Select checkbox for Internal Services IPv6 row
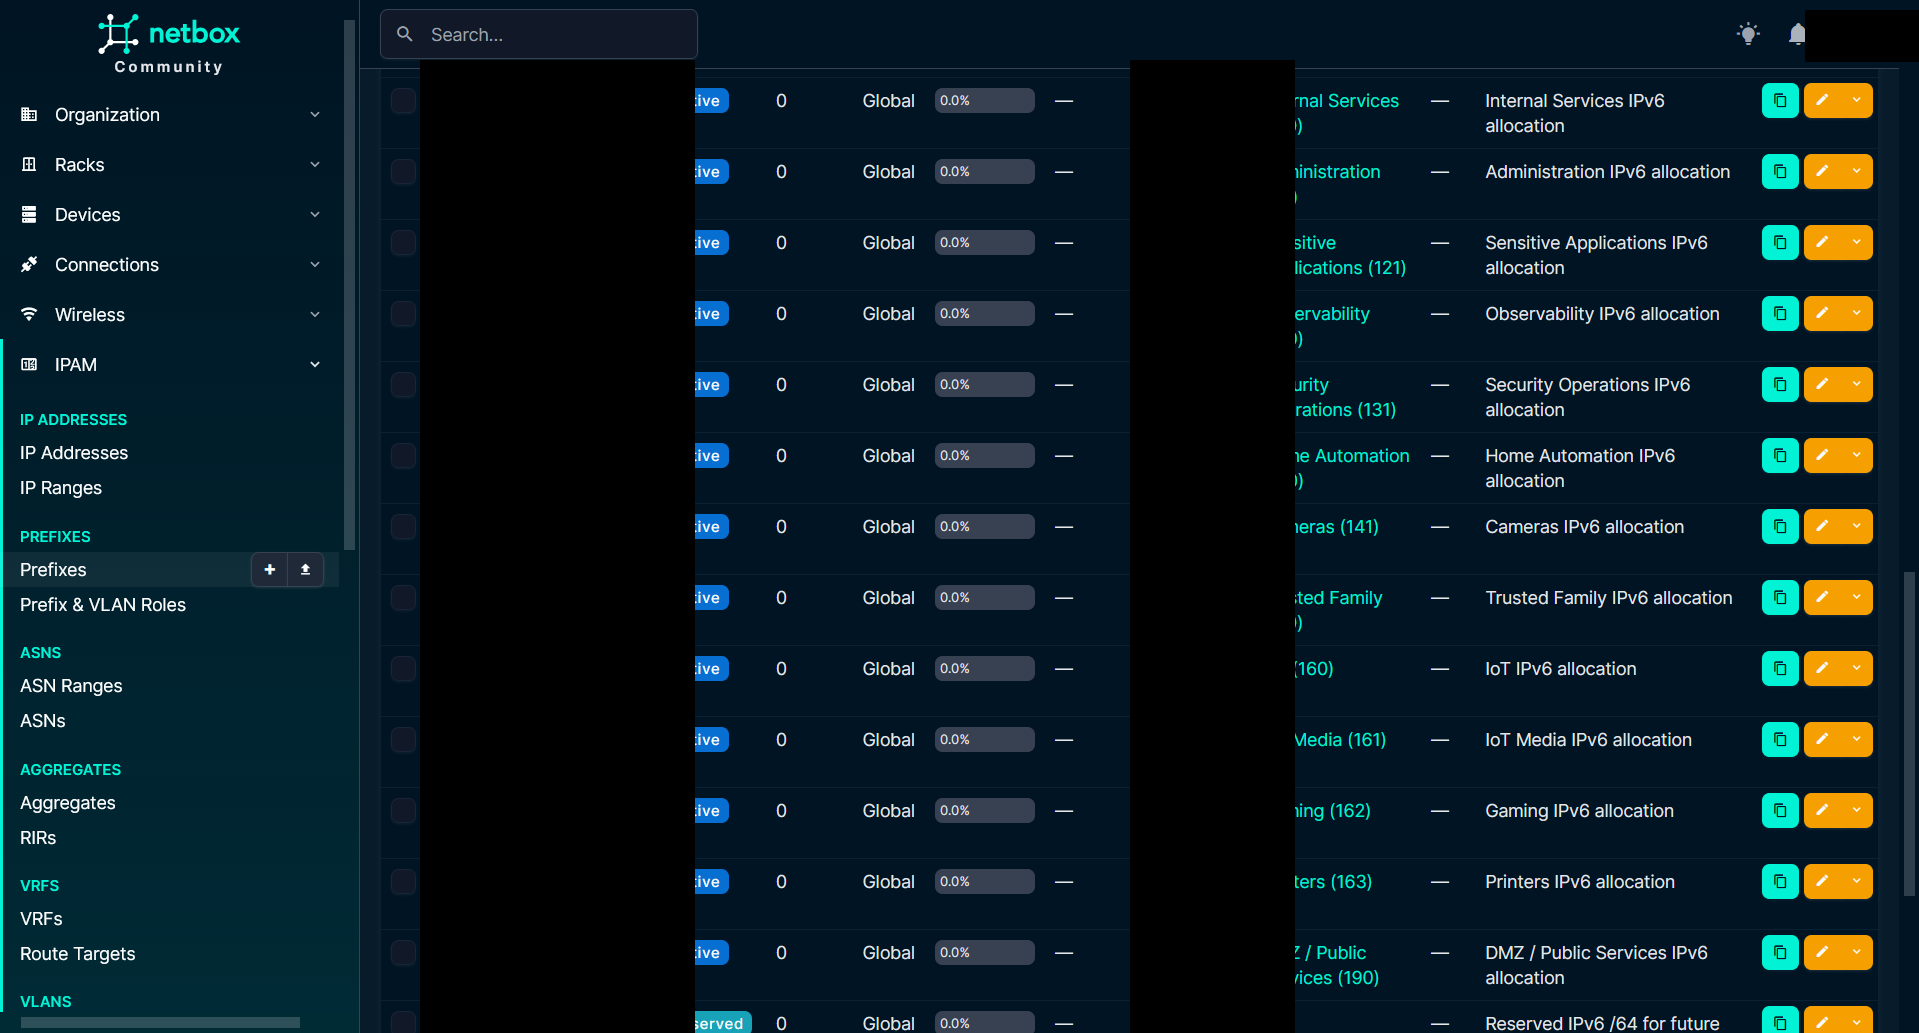Image resolution: width=1919 pixels, height=1033 pixels. 403,101
